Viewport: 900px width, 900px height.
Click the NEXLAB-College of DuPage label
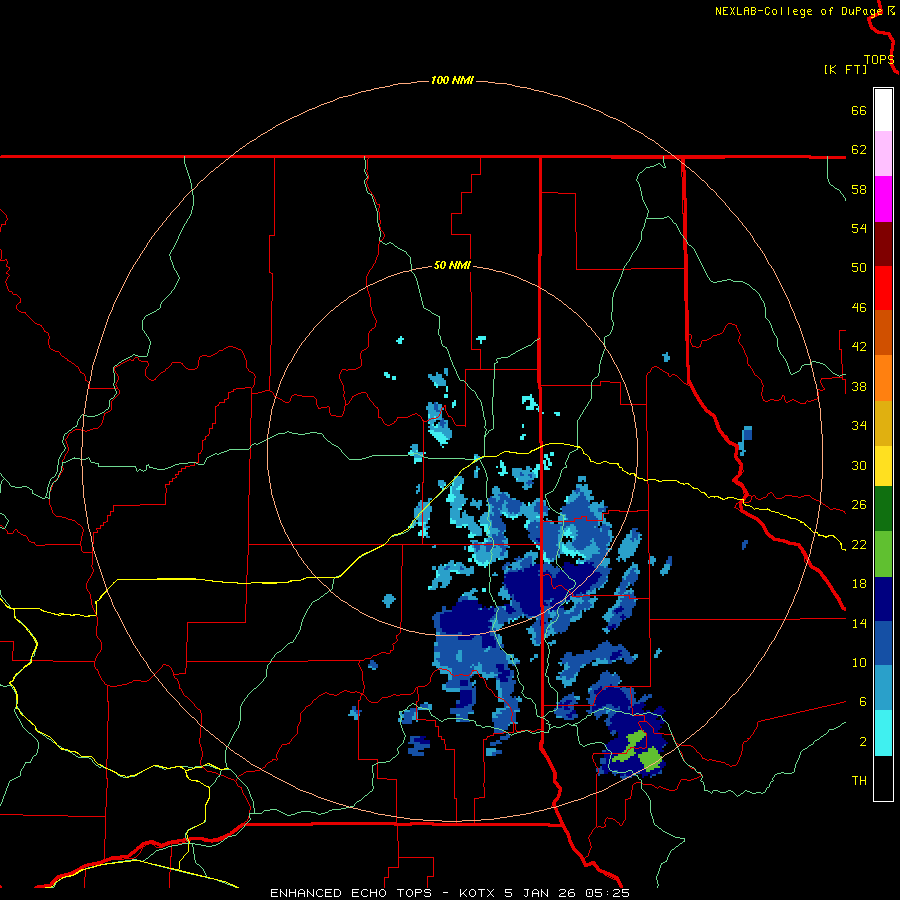tap(798, 11)
